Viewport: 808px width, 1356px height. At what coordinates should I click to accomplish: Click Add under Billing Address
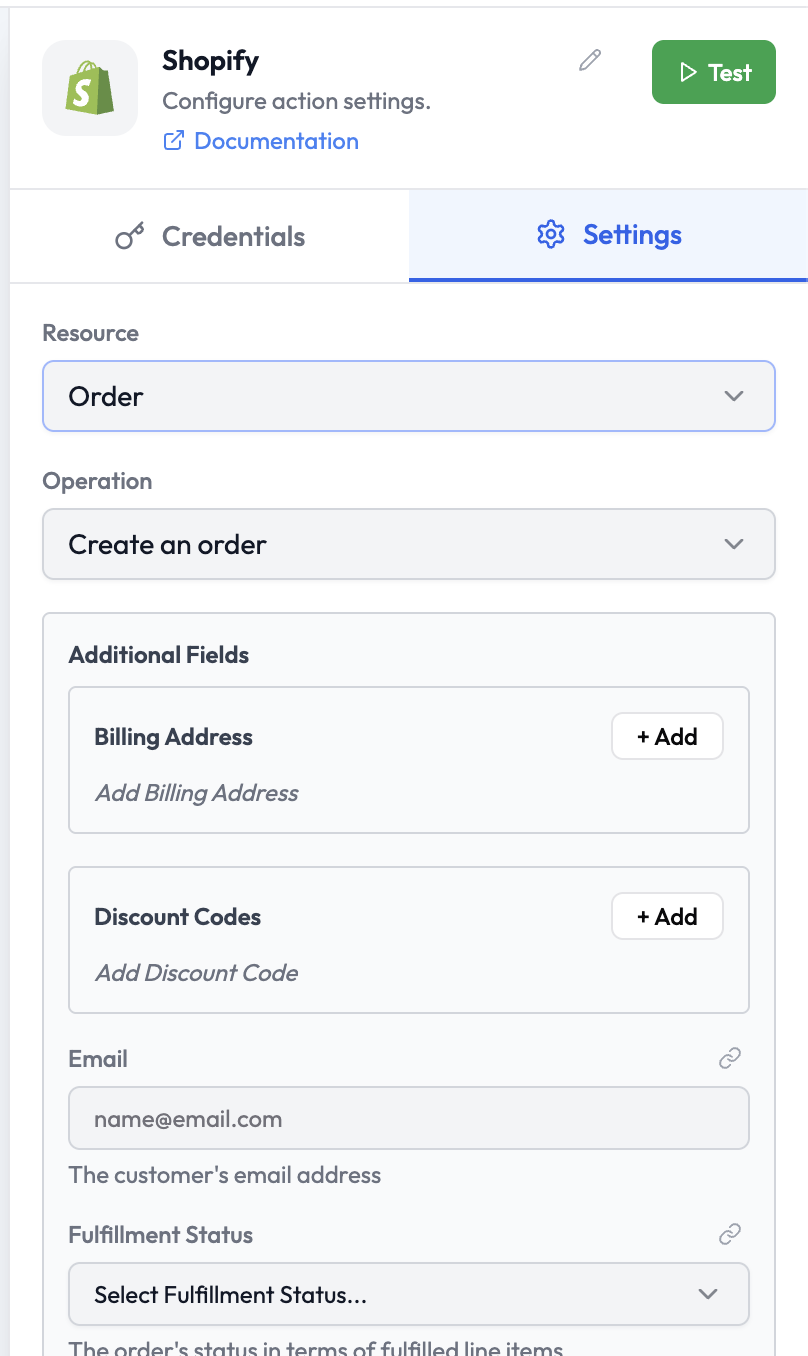coord(667,736)
